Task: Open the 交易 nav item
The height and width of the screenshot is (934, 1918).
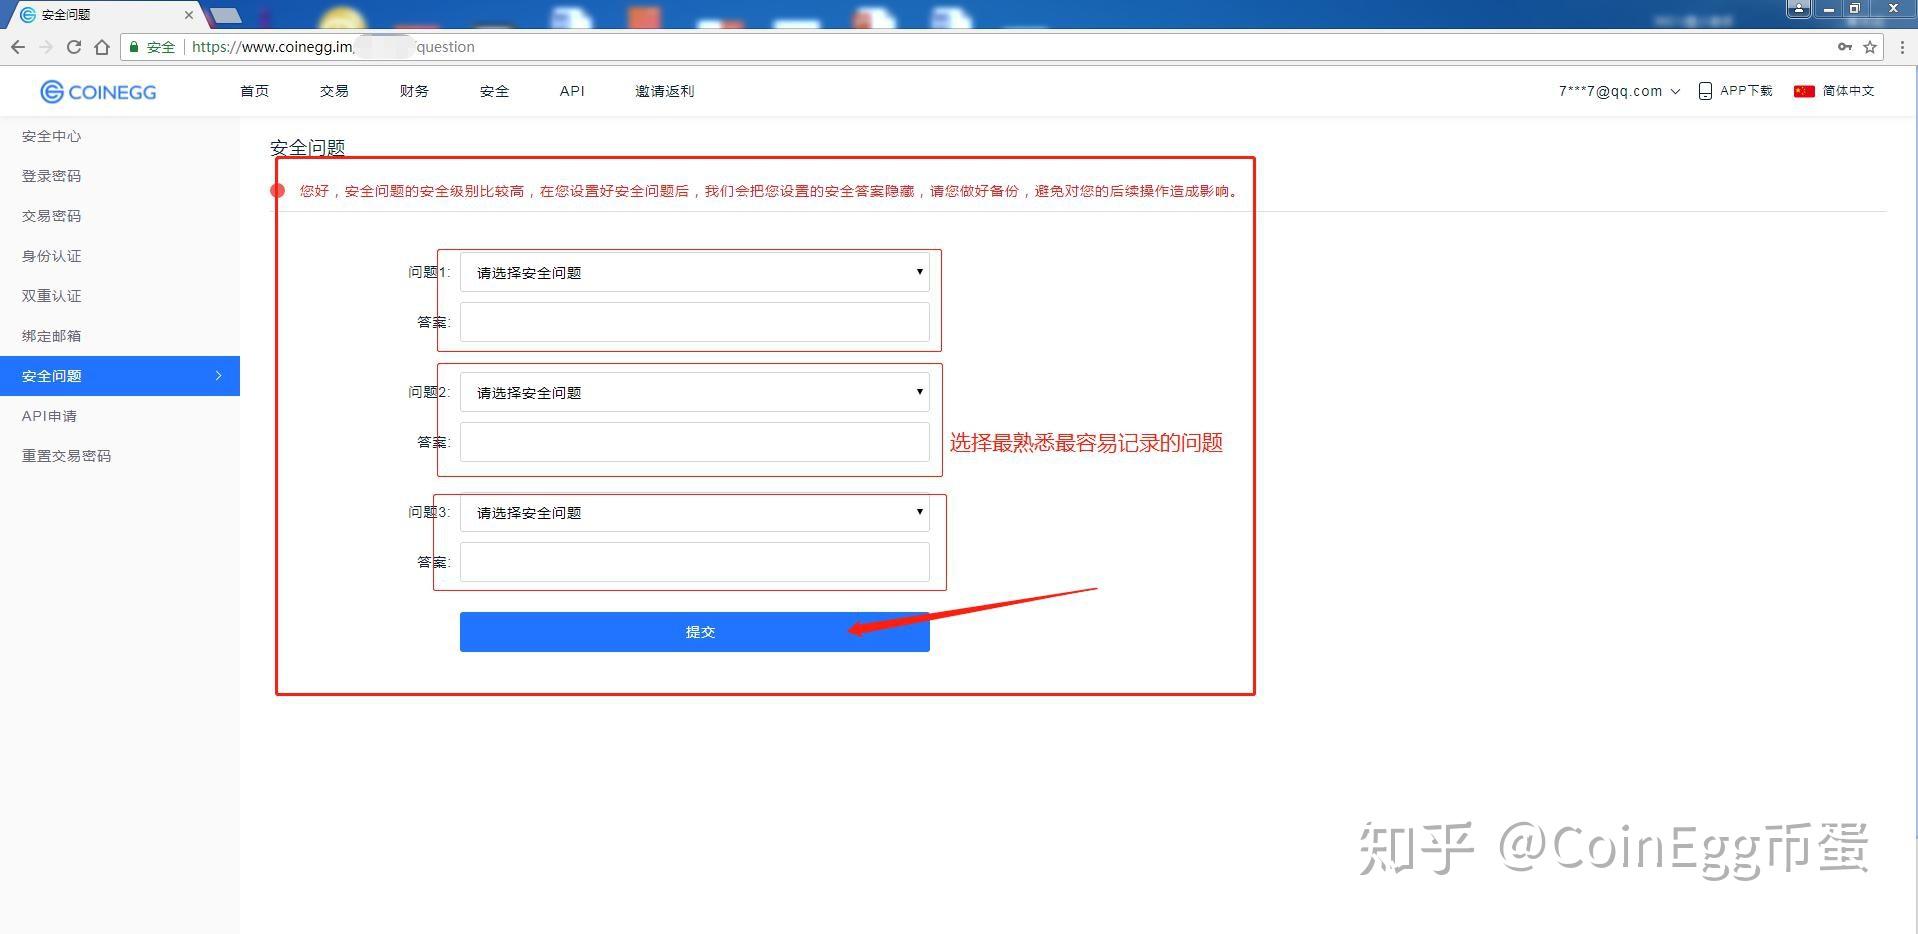Action: [334, 91]
